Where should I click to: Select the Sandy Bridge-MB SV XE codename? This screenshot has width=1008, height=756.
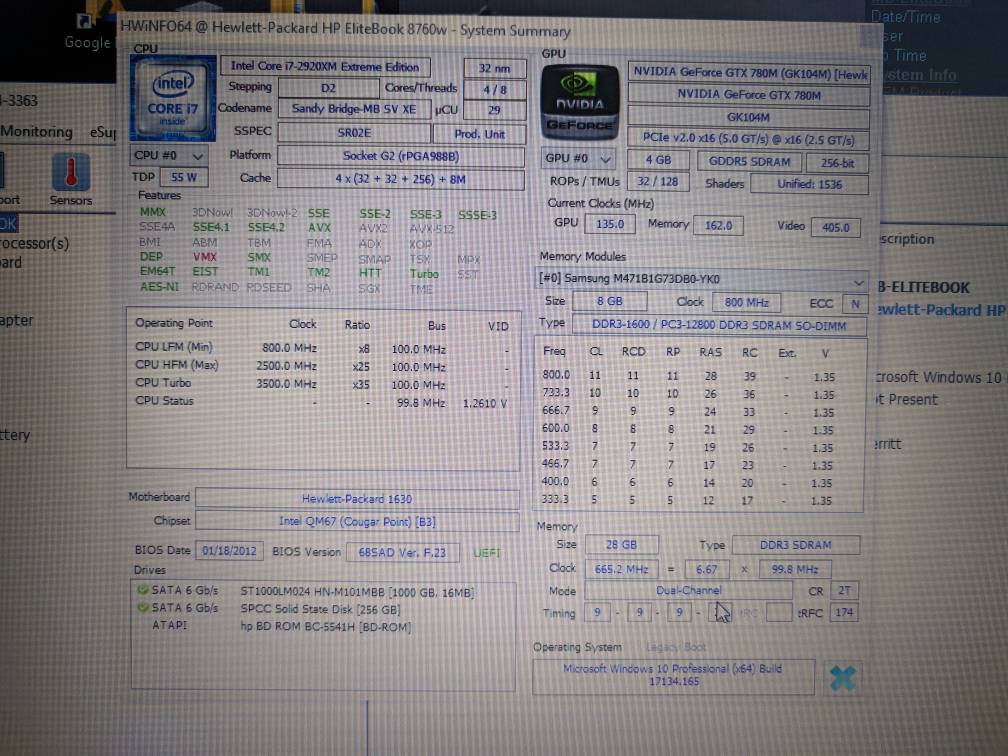(354, 109)
